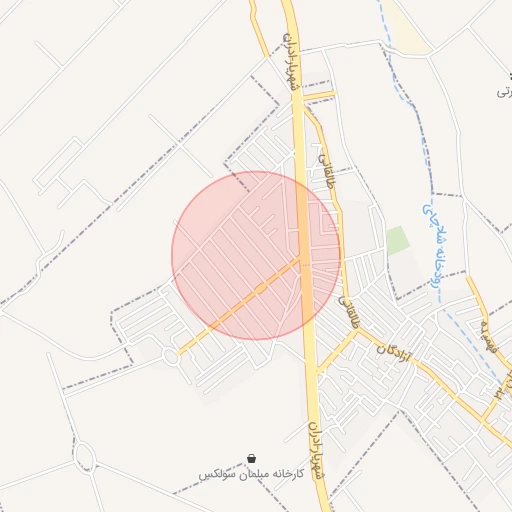The width and height of the screenshot is (512, 512).
Task: Select the کارخانه مبلمان سولکس place label
Action: pyautogui.click(x=251, y=474)
